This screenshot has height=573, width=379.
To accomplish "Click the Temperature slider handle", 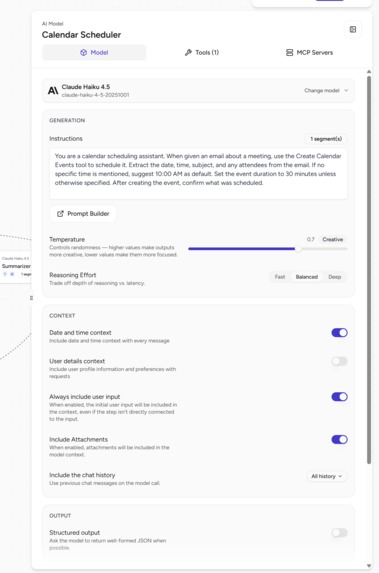I will [298, 249].
